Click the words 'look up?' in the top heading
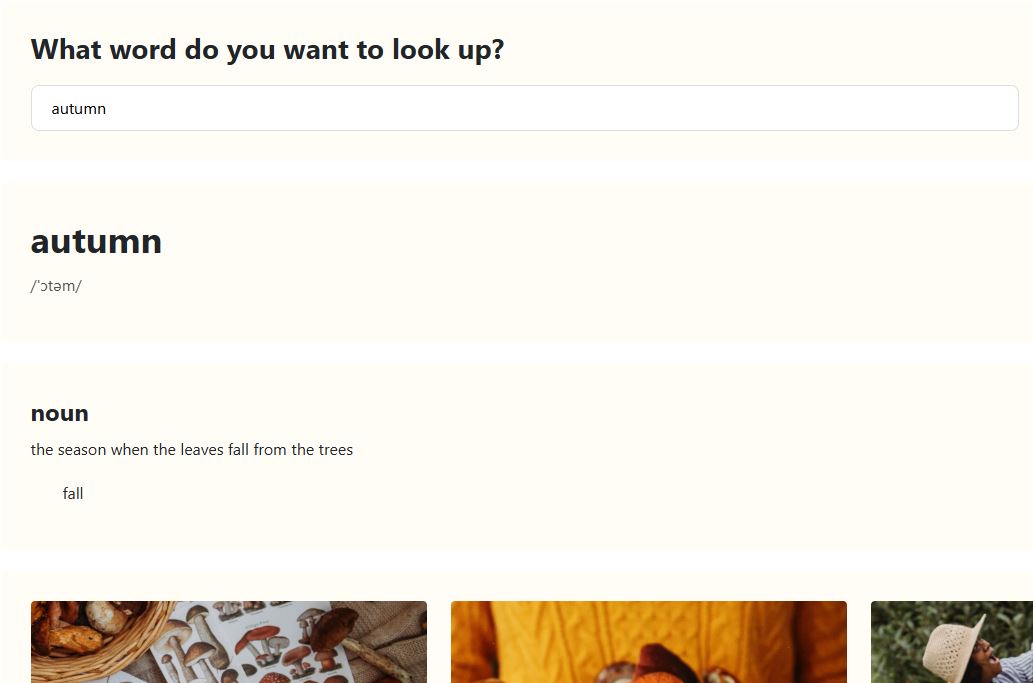 click(448, 49)
